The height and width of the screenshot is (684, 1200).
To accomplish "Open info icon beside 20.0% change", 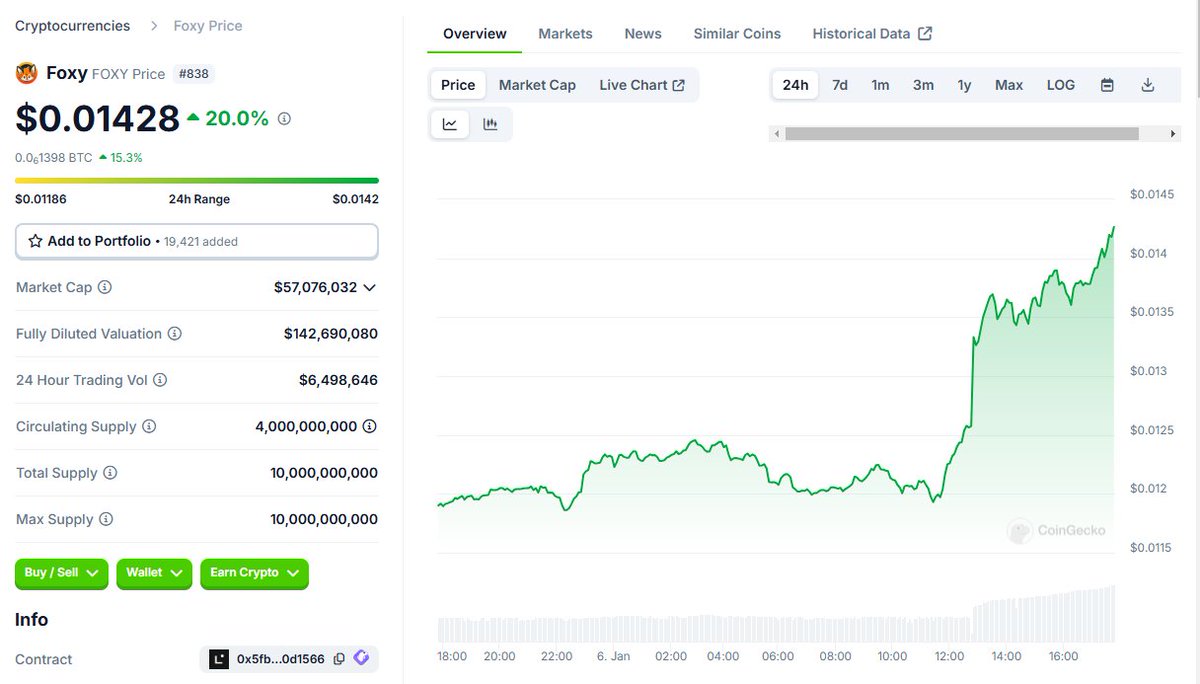I will 284,118.
